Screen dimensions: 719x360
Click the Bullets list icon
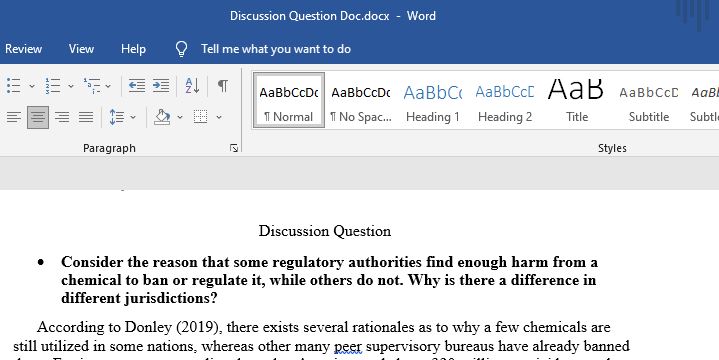tap(14, 86)
